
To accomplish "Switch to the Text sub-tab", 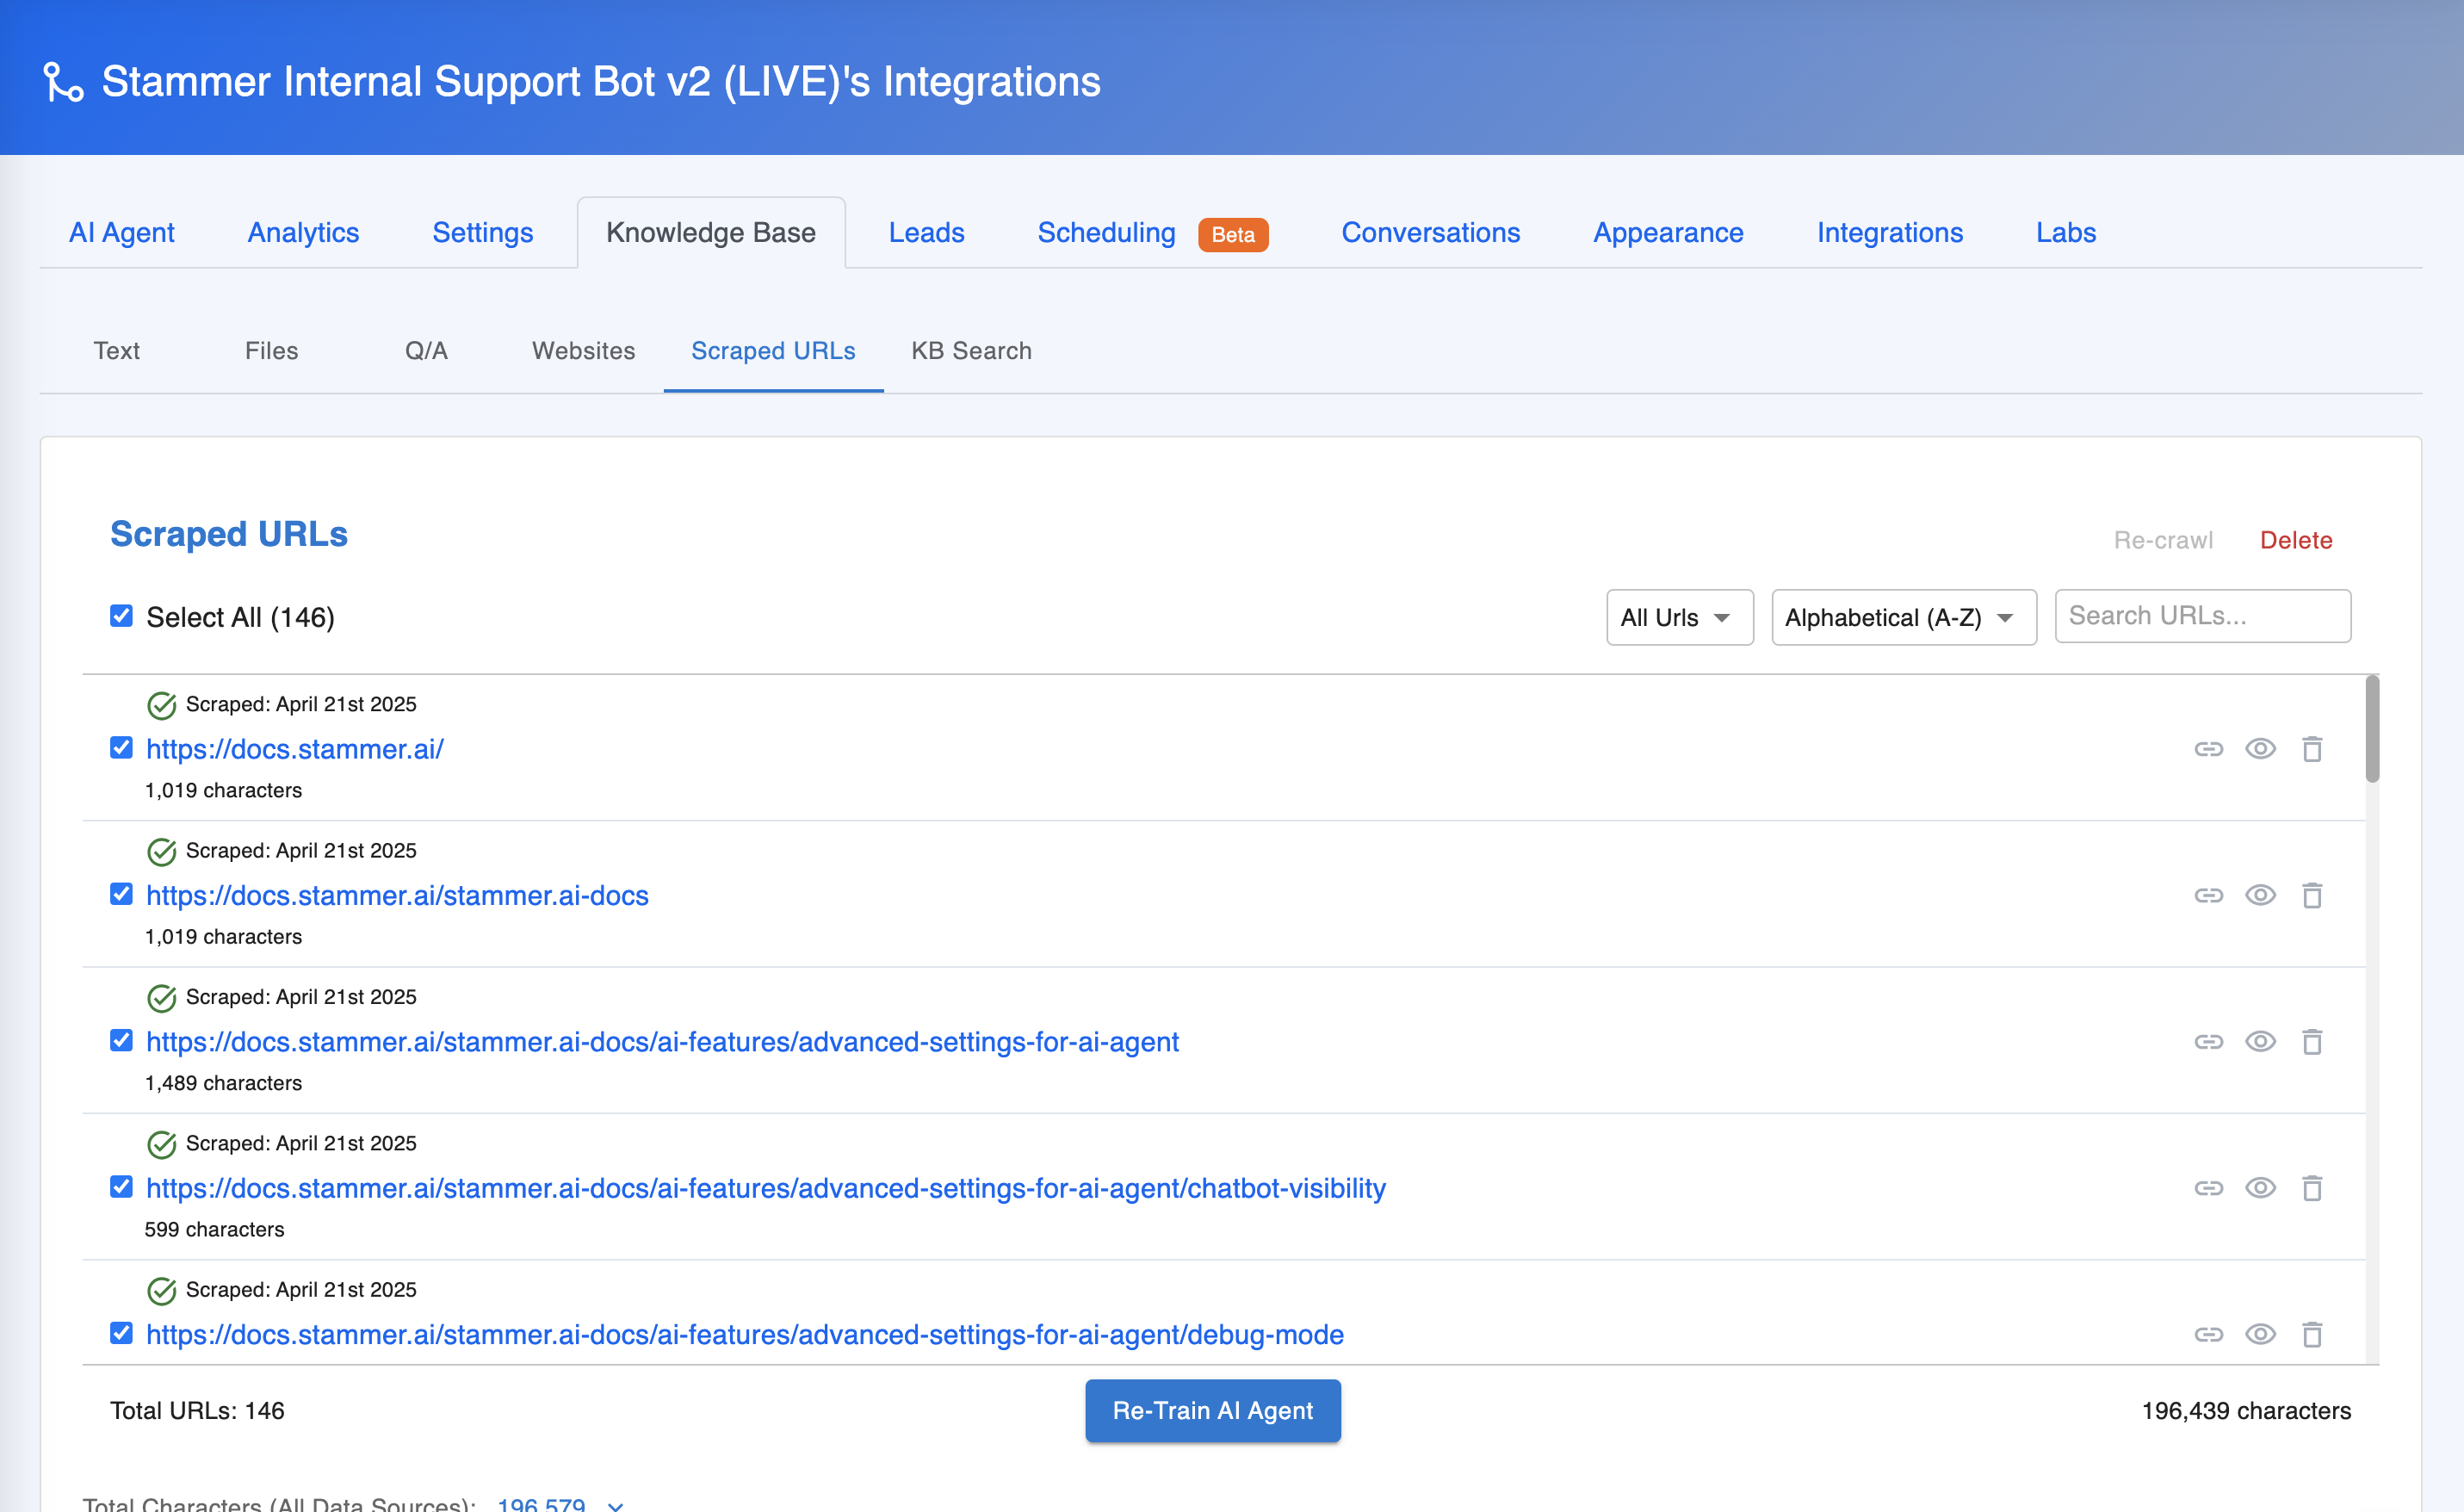I will tap(116, 351).
